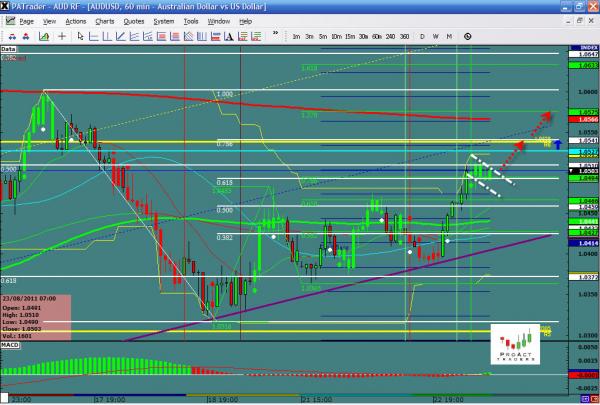Click the clock icon in timeframe bar
The height and width of the screenshot is (405, 600).
pos(467,36)
